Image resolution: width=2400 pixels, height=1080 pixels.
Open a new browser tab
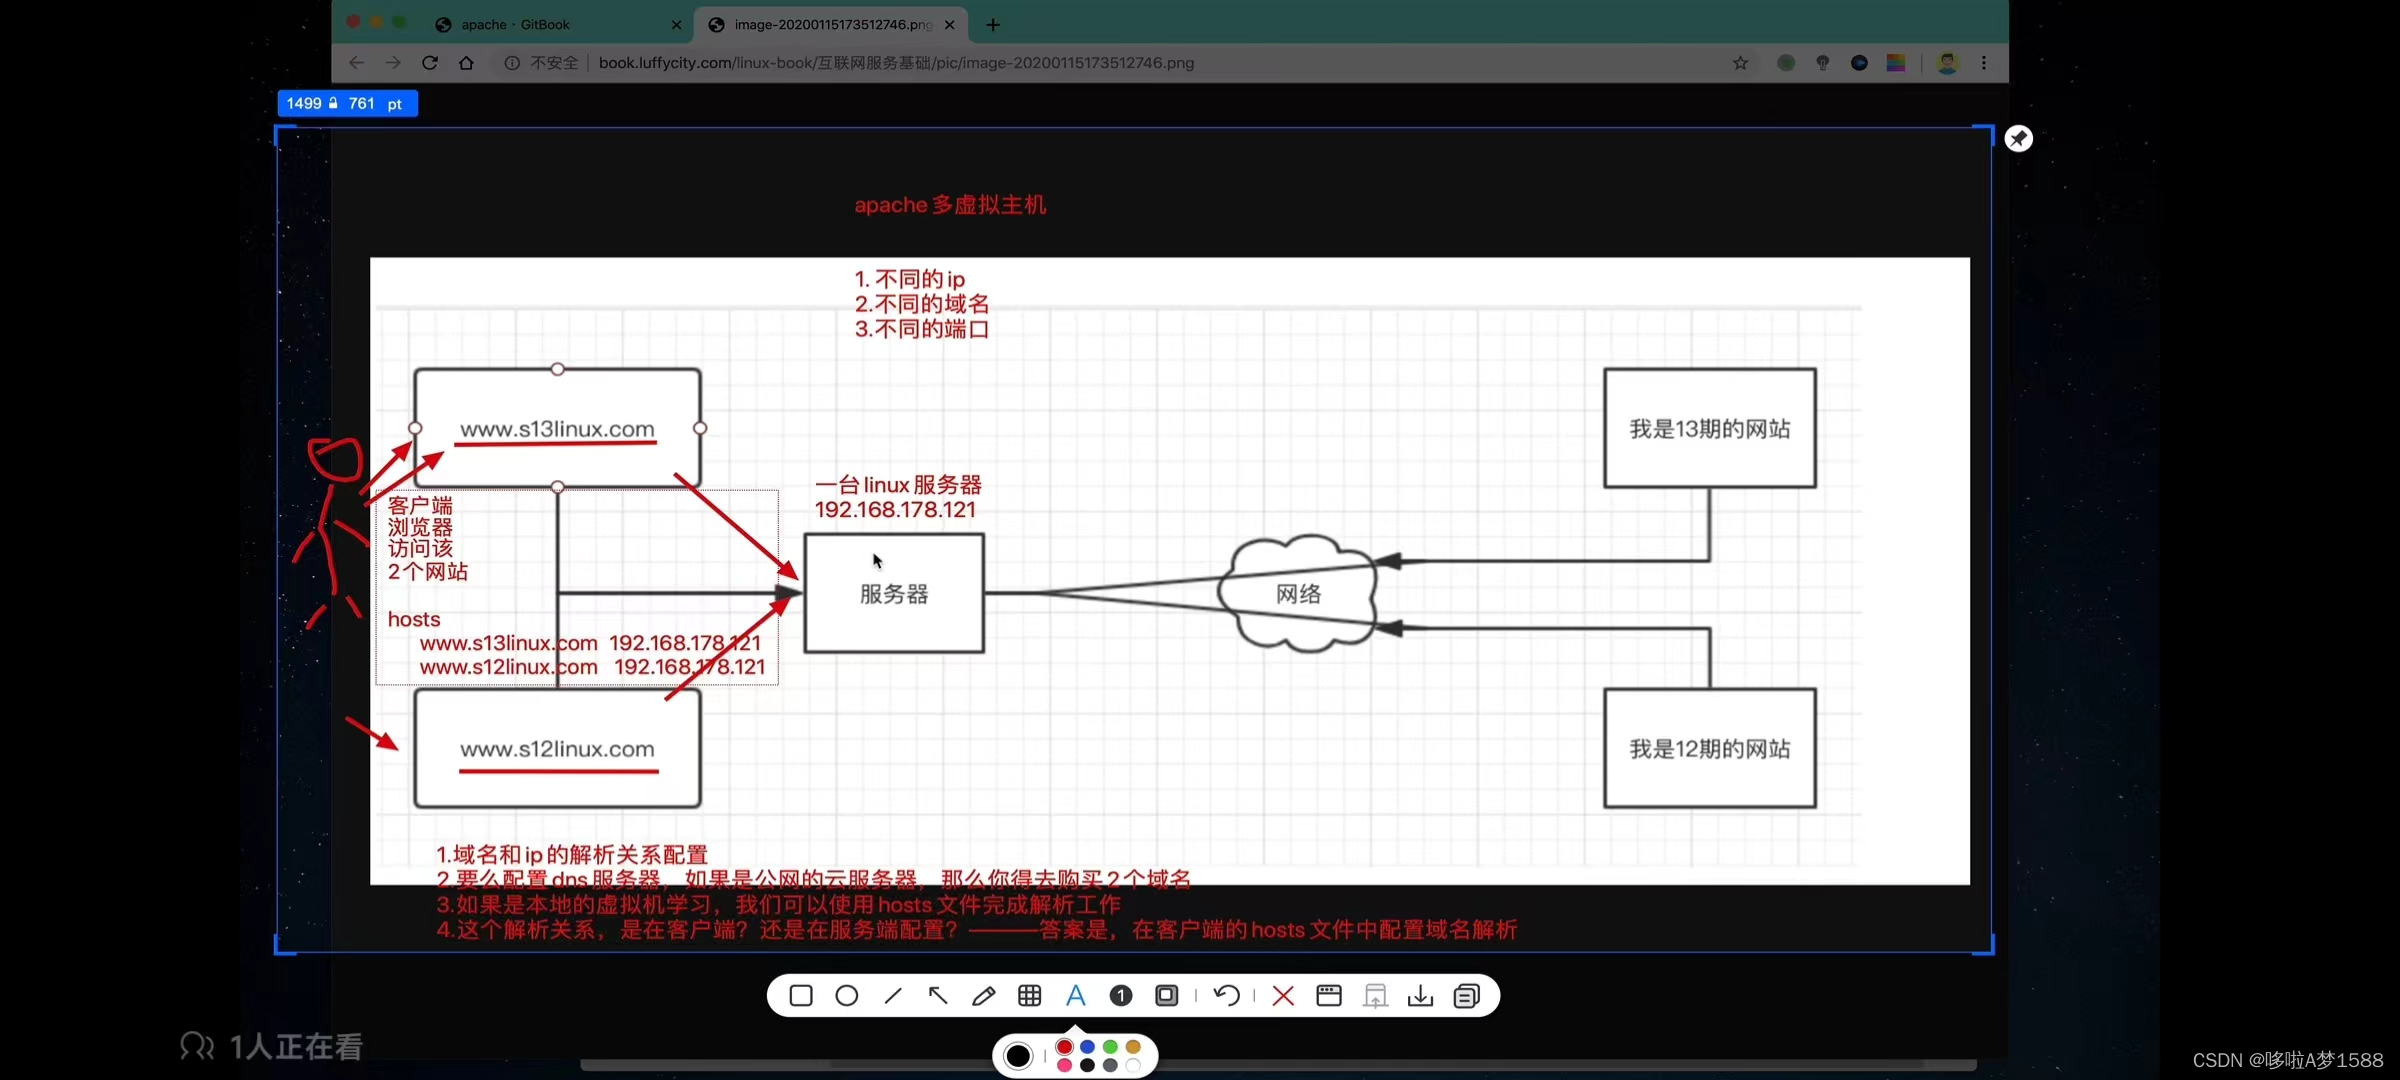click(x=993, y=25)
